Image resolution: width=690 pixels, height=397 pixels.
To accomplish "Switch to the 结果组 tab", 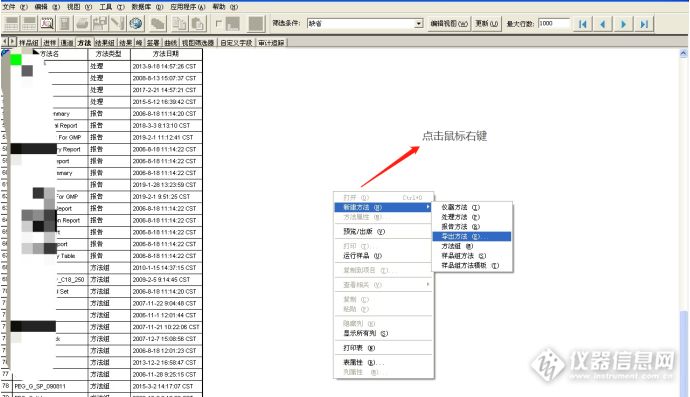I will 105,43.
